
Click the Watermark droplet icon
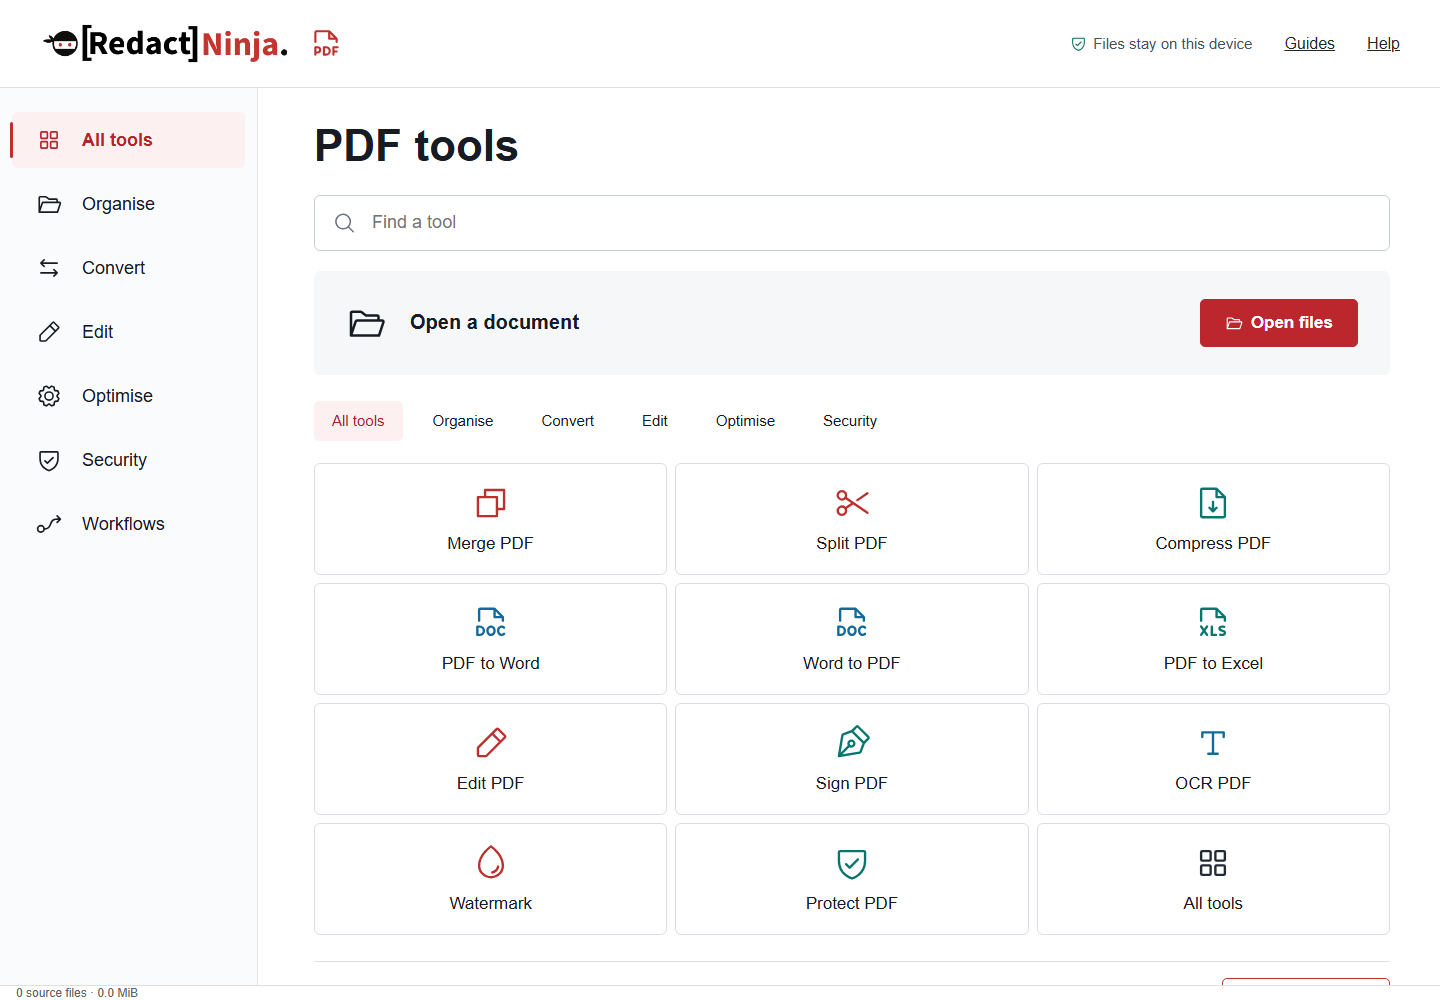coord(491,862)
